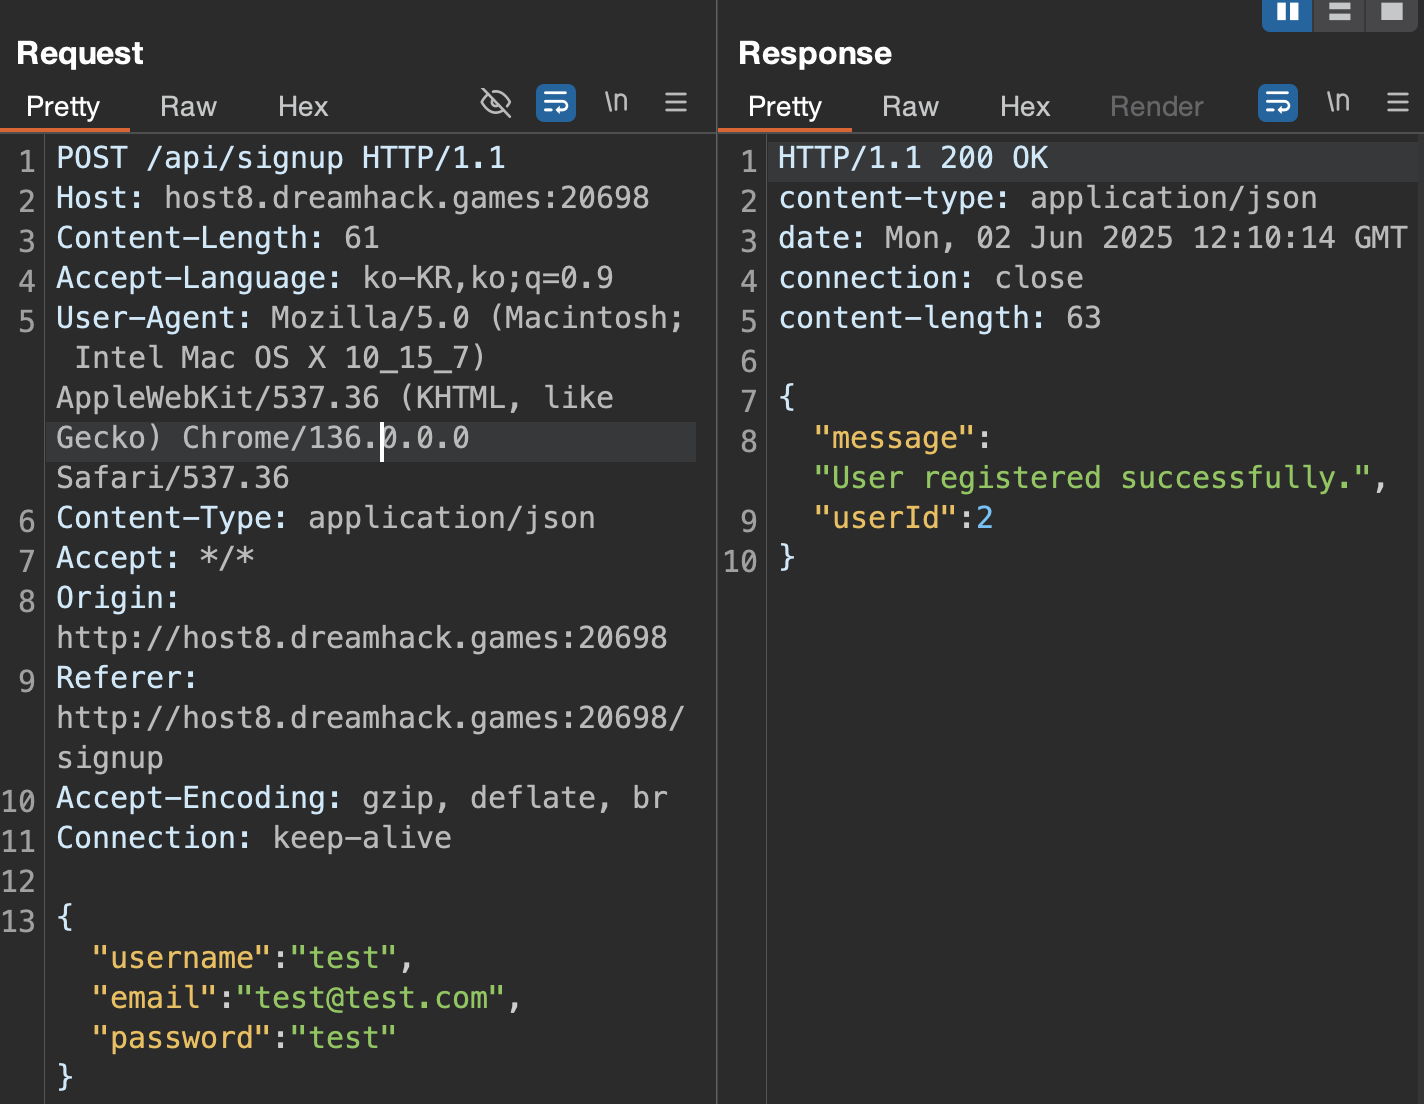The width and height of the screenshot is (1424, 1104).
Task: Click the Host header value
Action: pyautogui.click(x=407, y=198)
